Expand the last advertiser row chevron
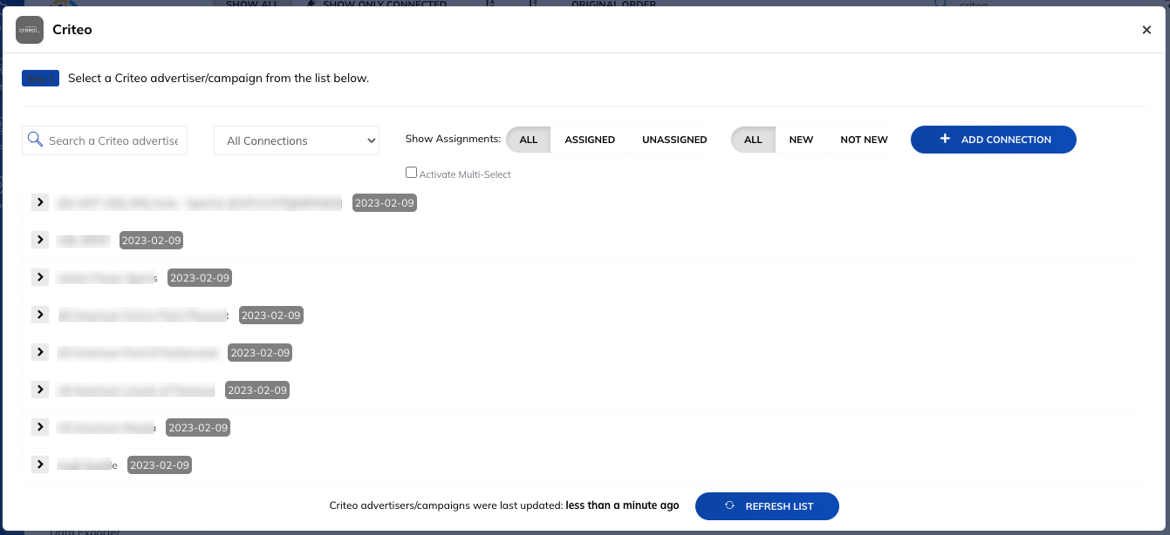1170x535 pixels. 40,464
